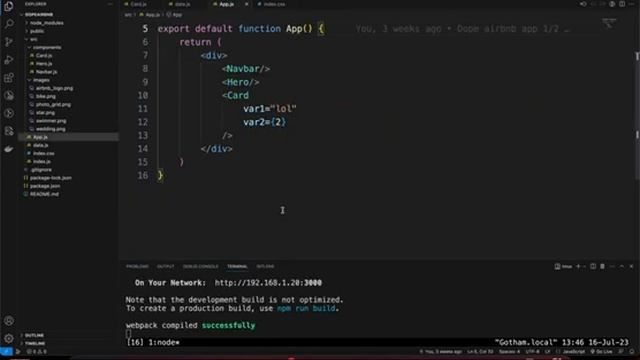Click the UTF-8 encoding in status bar
The width and height of the screenshot is (640, 360).
pos(532,351)
